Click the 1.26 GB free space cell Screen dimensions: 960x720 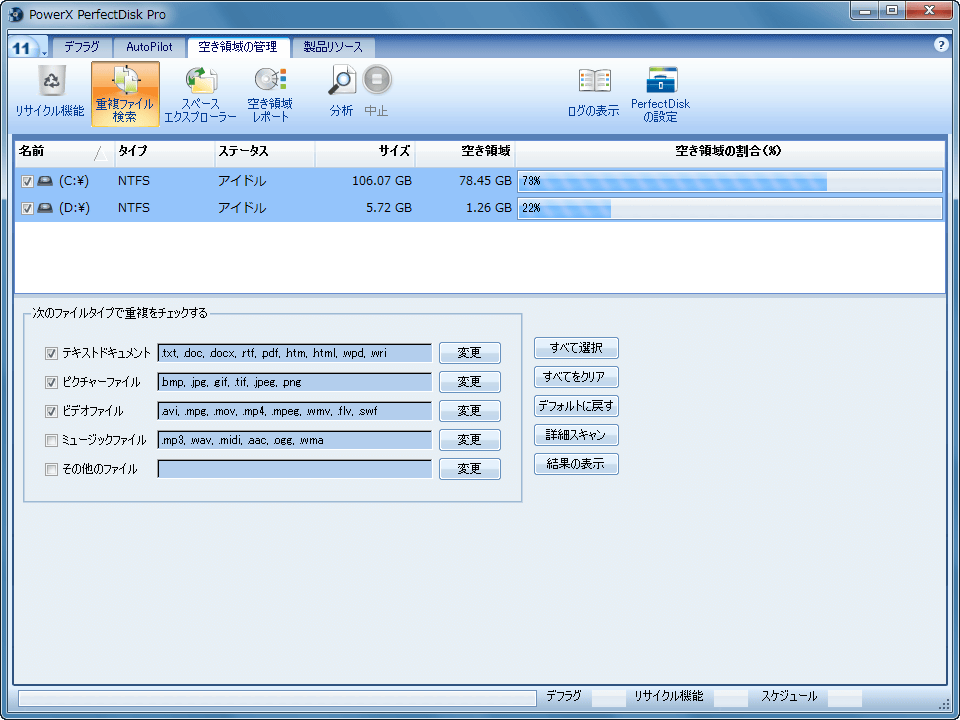[489, 208]
